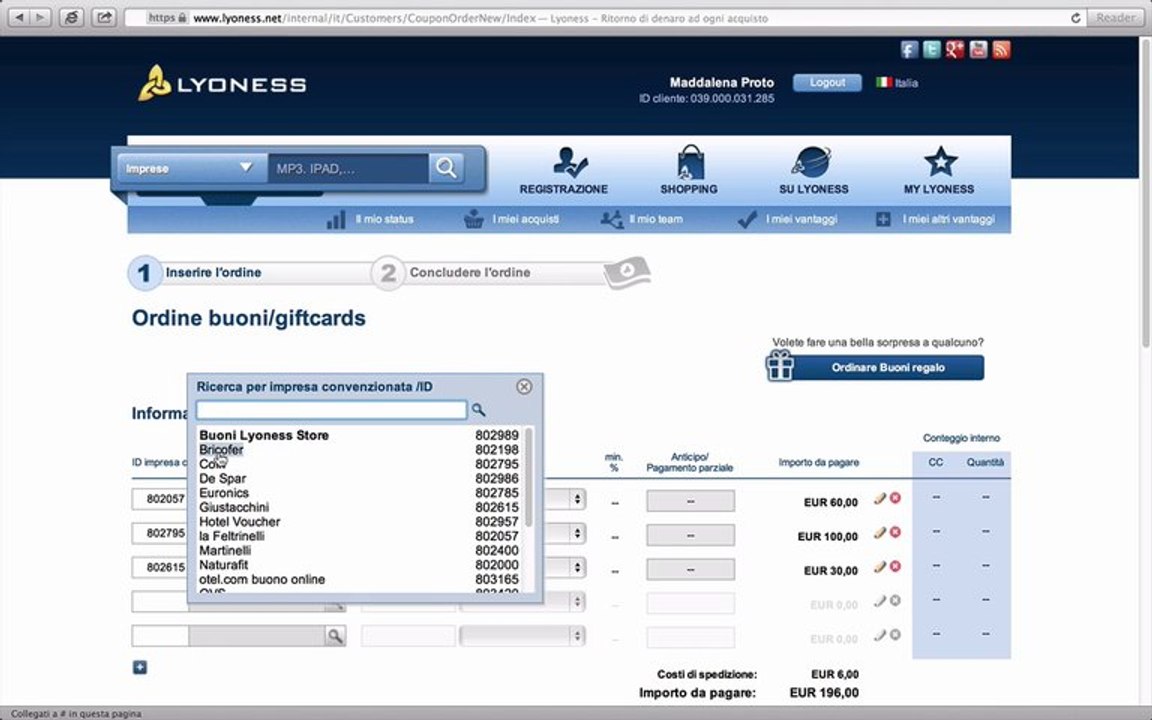This screenshot has width=1152, height=720.
Task: Click the Lyoness logo
Action: pyautogui.click(x=222, y=83)
